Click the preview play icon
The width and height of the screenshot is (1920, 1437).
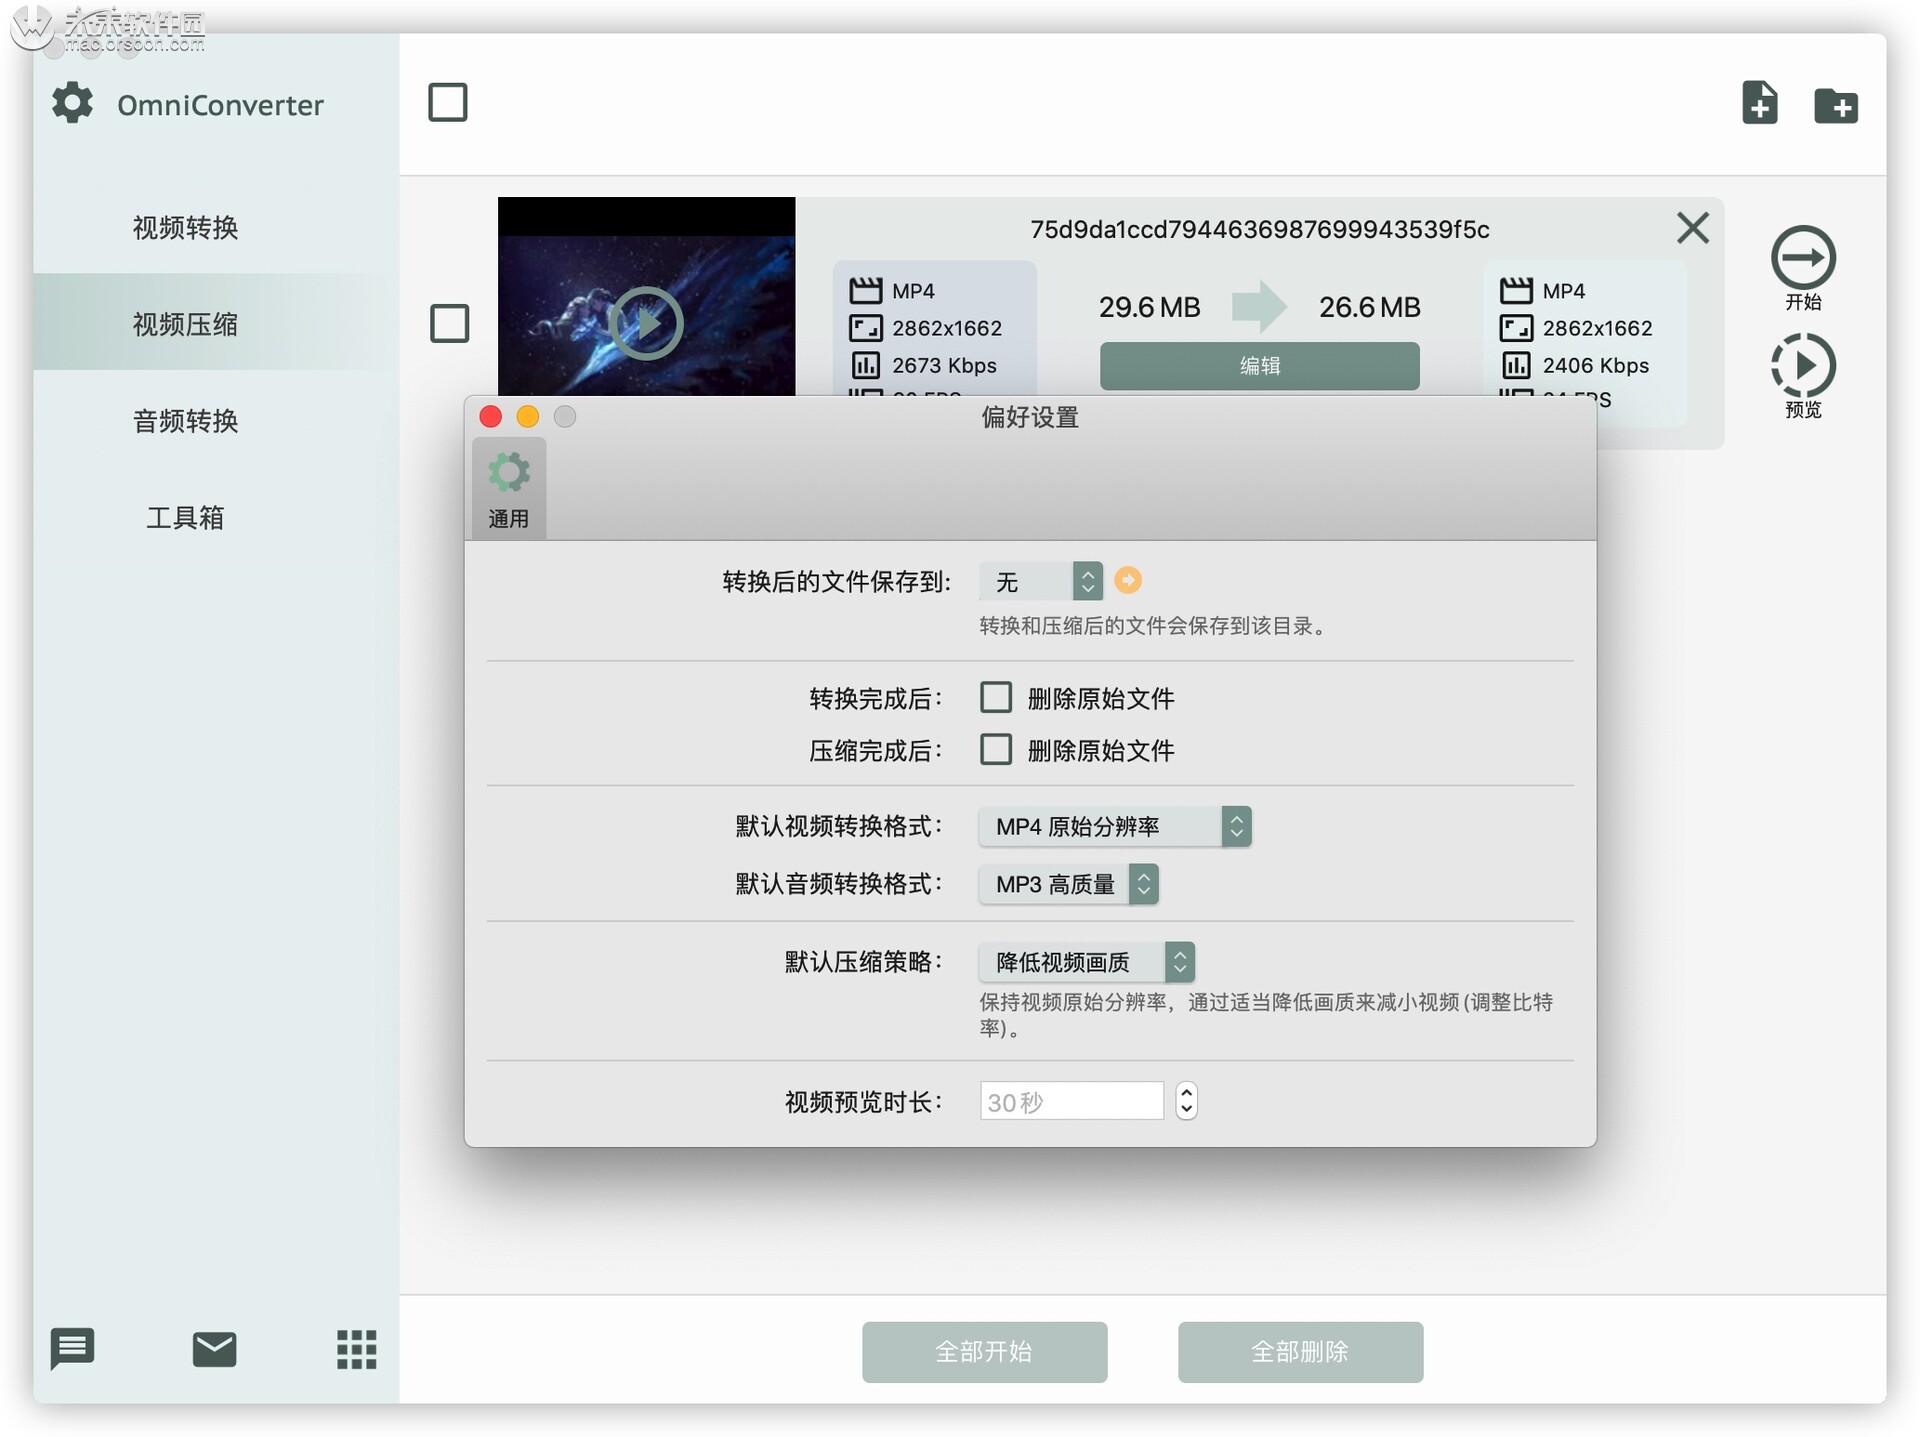(1802, 366)
